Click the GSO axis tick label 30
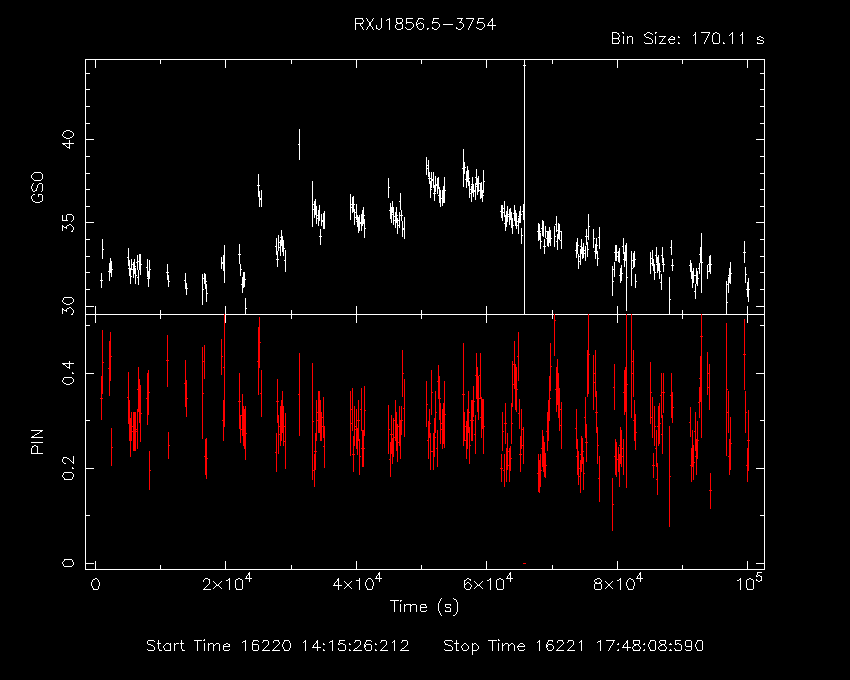This screenshot has width=850, height=680. point(70,306)
